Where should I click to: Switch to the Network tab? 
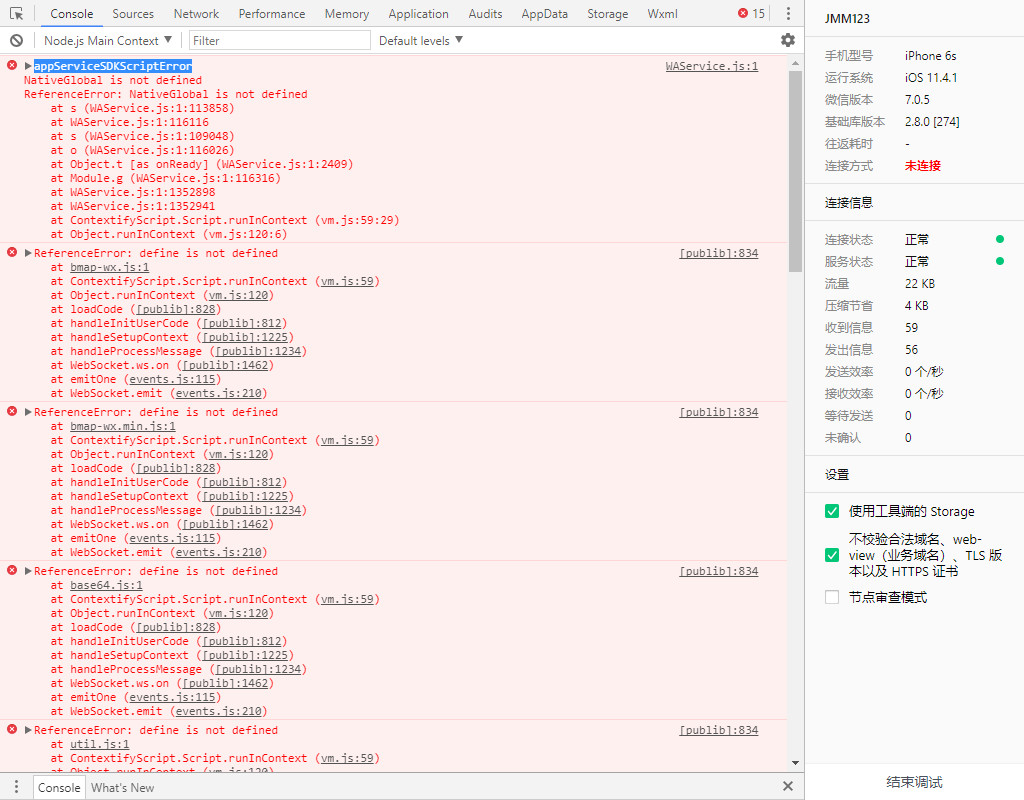tap(196, 14)
